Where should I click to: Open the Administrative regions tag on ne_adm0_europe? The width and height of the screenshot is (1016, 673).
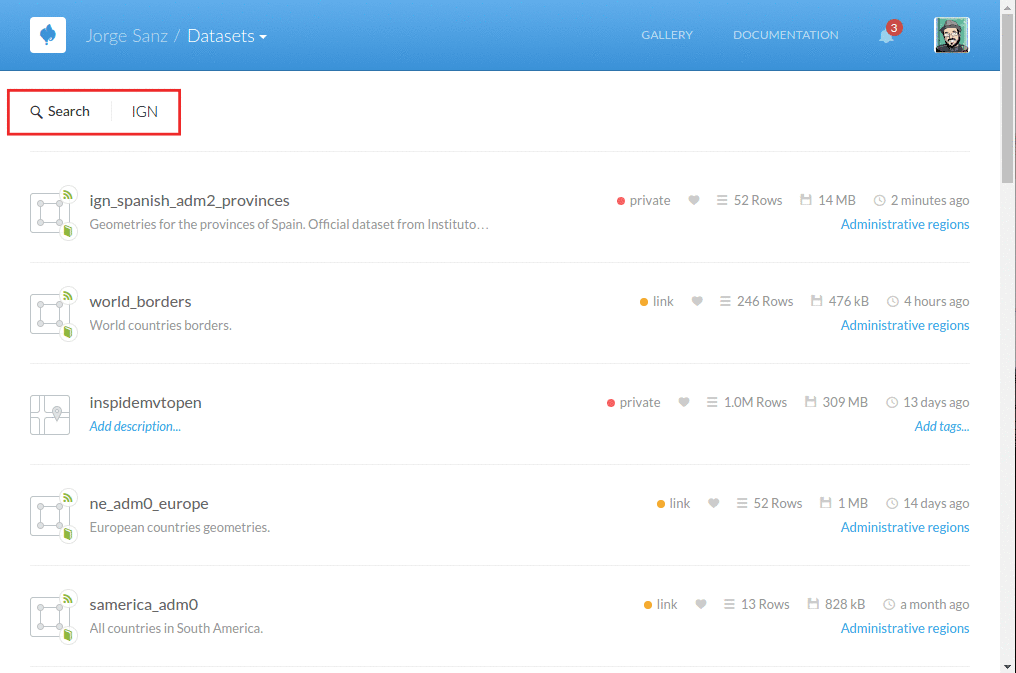(905, 526)
